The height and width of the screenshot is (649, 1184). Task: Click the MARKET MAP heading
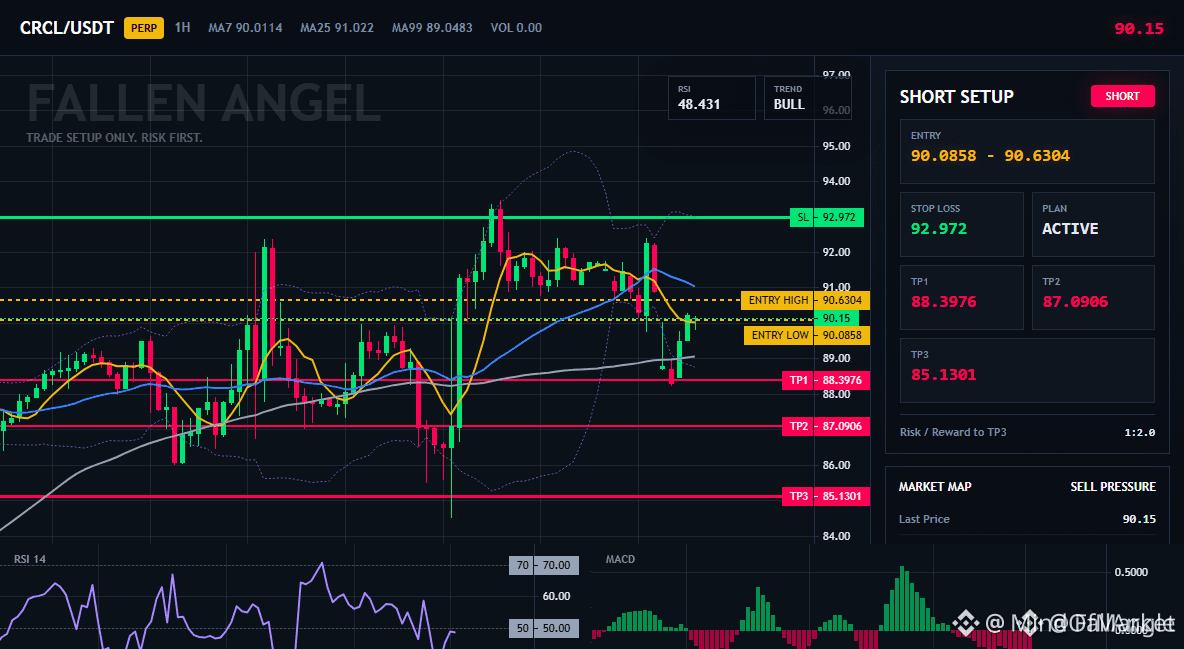(935, 487)
